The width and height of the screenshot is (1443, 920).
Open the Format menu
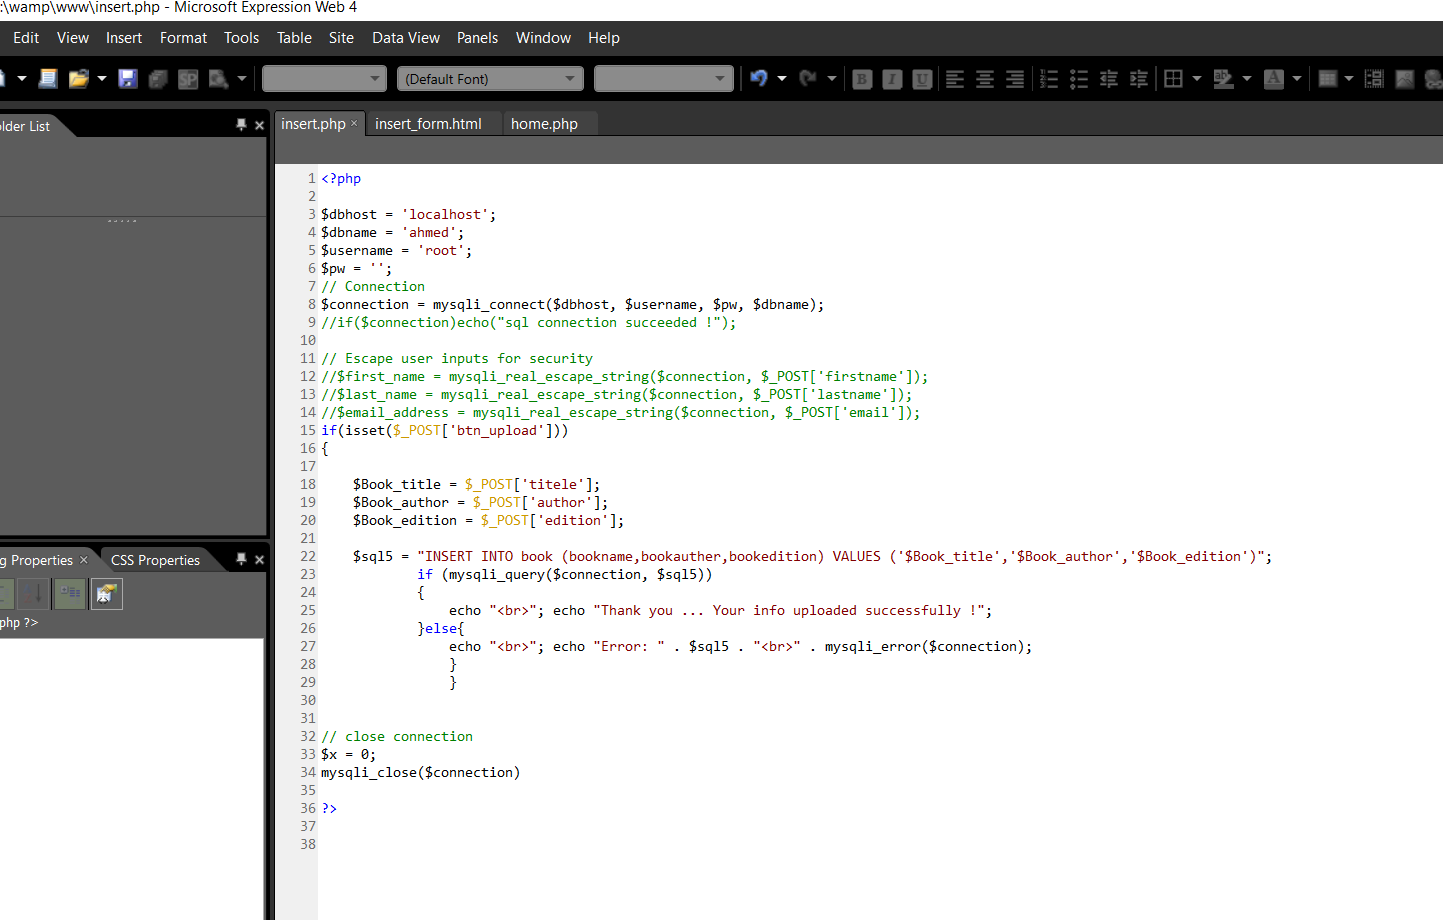184,38
